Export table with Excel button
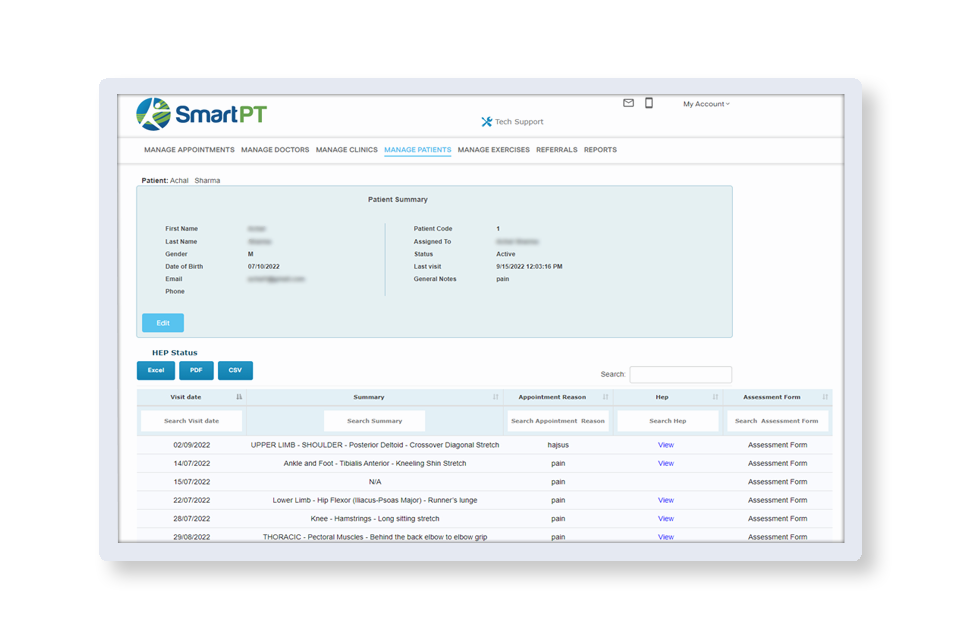Screen dimensions: 960x639 [155, 370]
